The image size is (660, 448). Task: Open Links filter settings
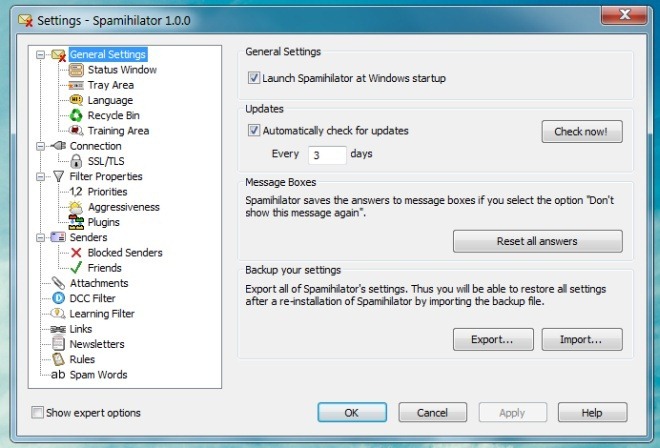[81, 329]
